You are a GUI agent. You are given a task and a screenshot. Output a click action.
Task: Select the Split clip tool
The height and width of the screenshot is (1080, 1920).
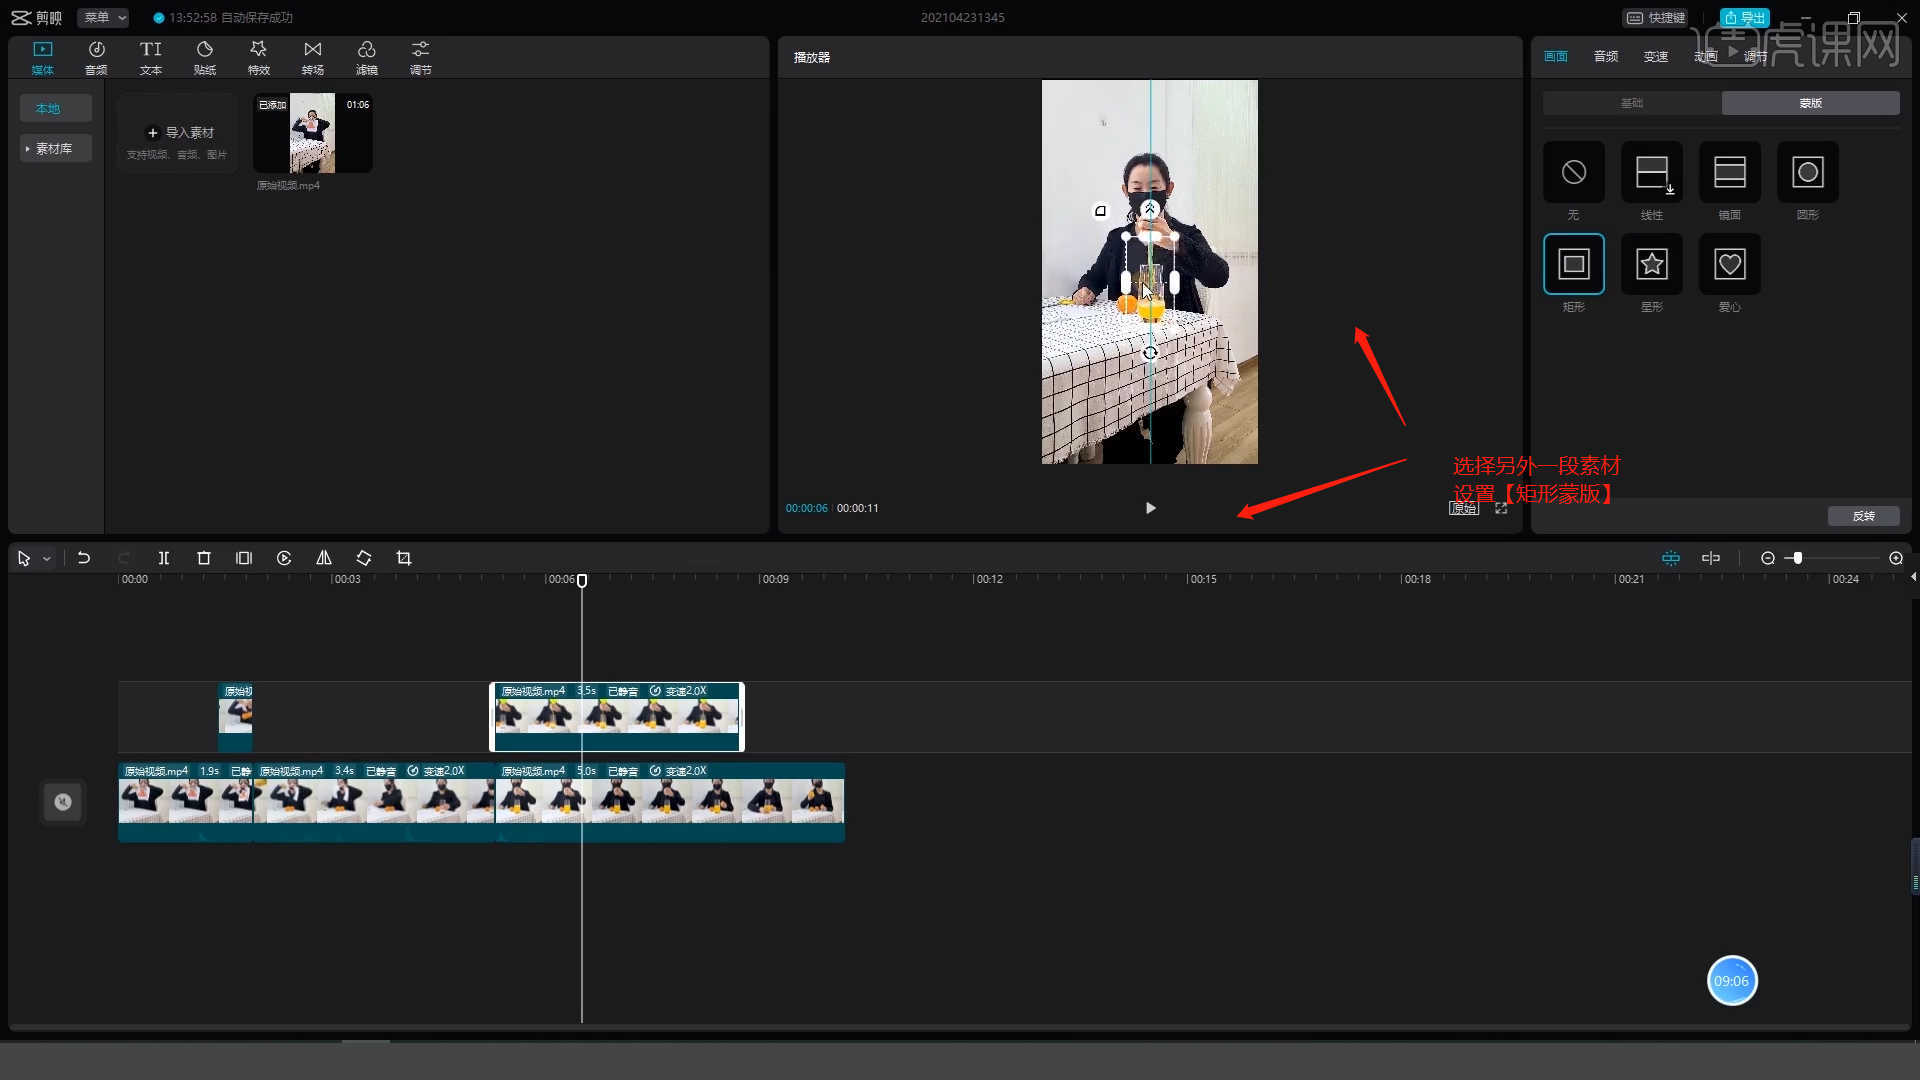click(x=164, y=558)
